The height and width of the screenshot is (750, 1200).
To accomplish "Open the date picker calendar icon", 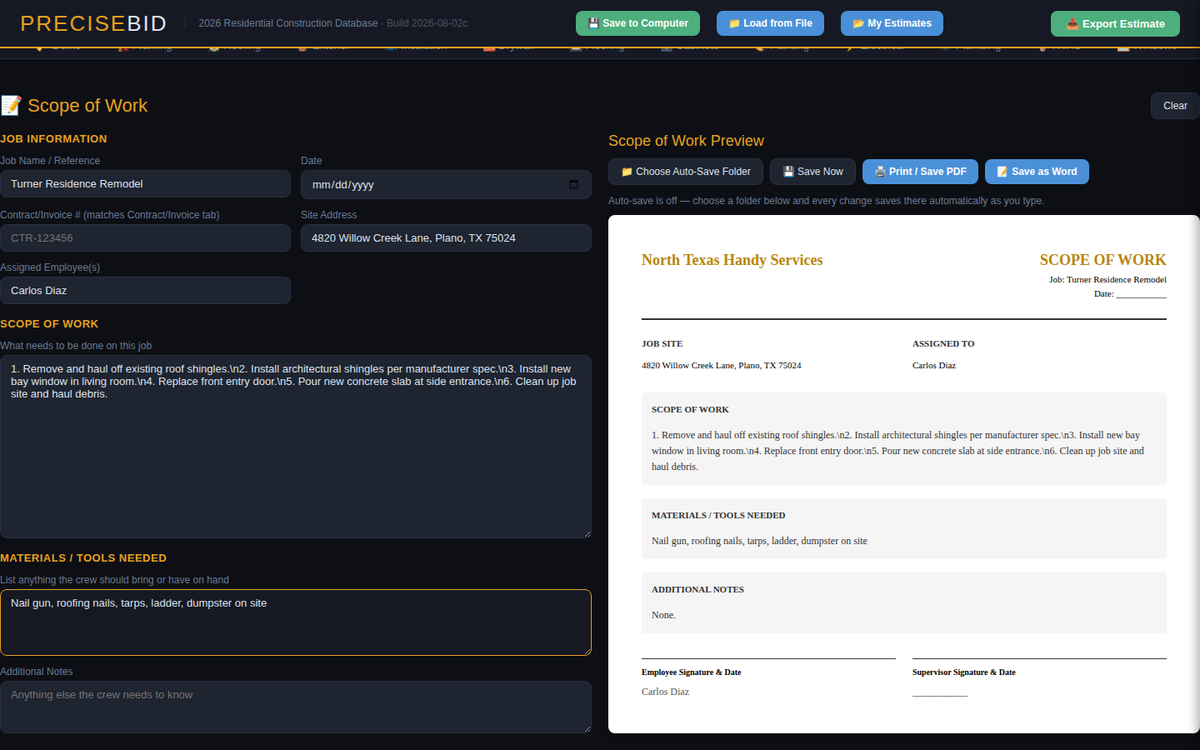I will tap(573, 184).
